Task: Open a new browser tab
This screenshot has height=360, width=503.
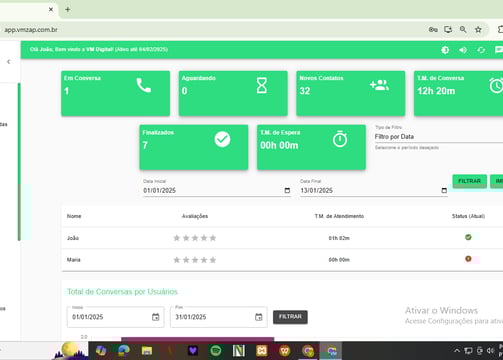Action: [x=68, y=9]
